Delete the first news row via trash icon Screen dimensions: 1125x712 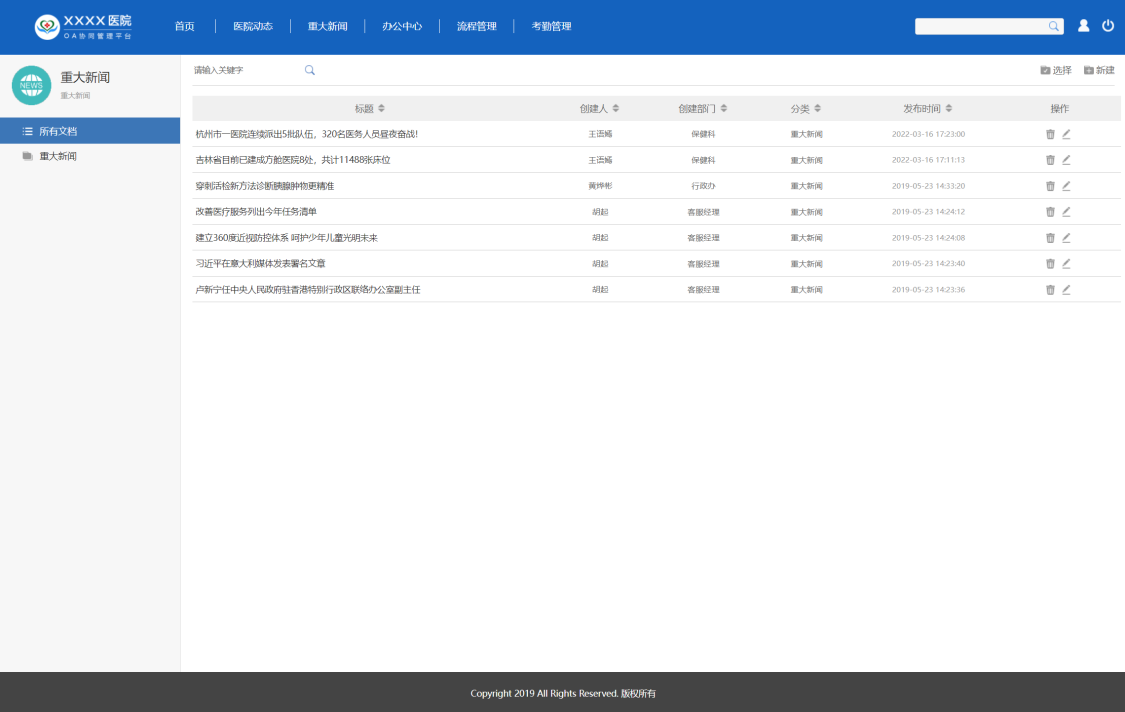click(x=1050, y=134)
